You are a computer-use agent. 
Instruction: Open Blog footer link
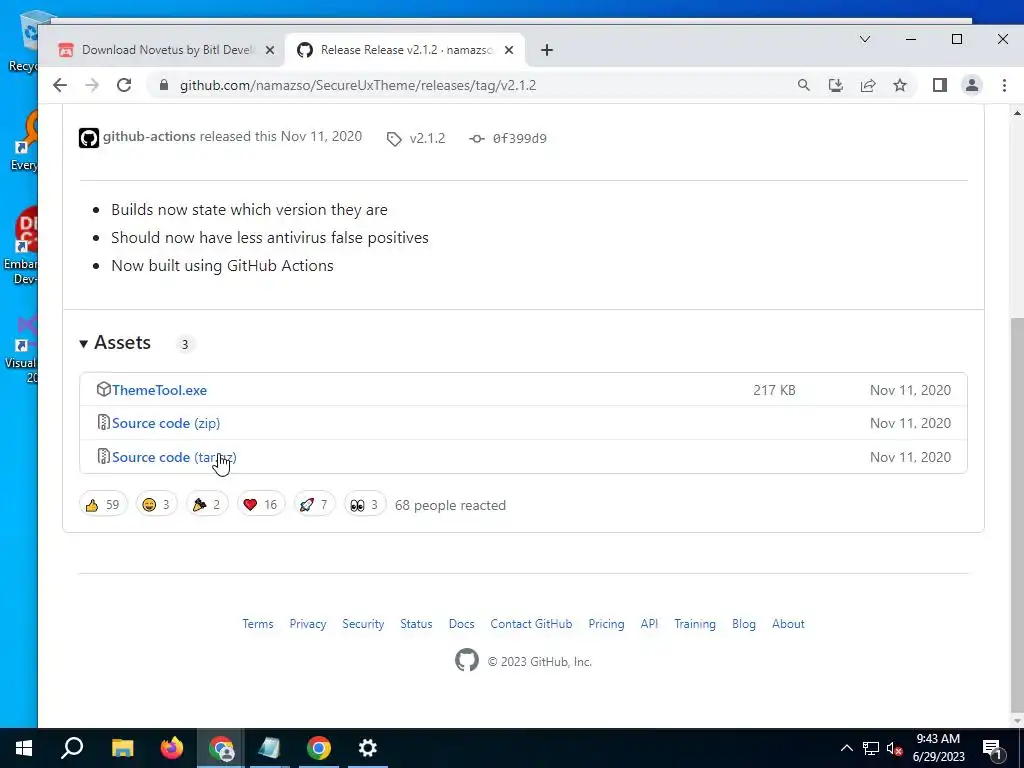pos(744,624)
